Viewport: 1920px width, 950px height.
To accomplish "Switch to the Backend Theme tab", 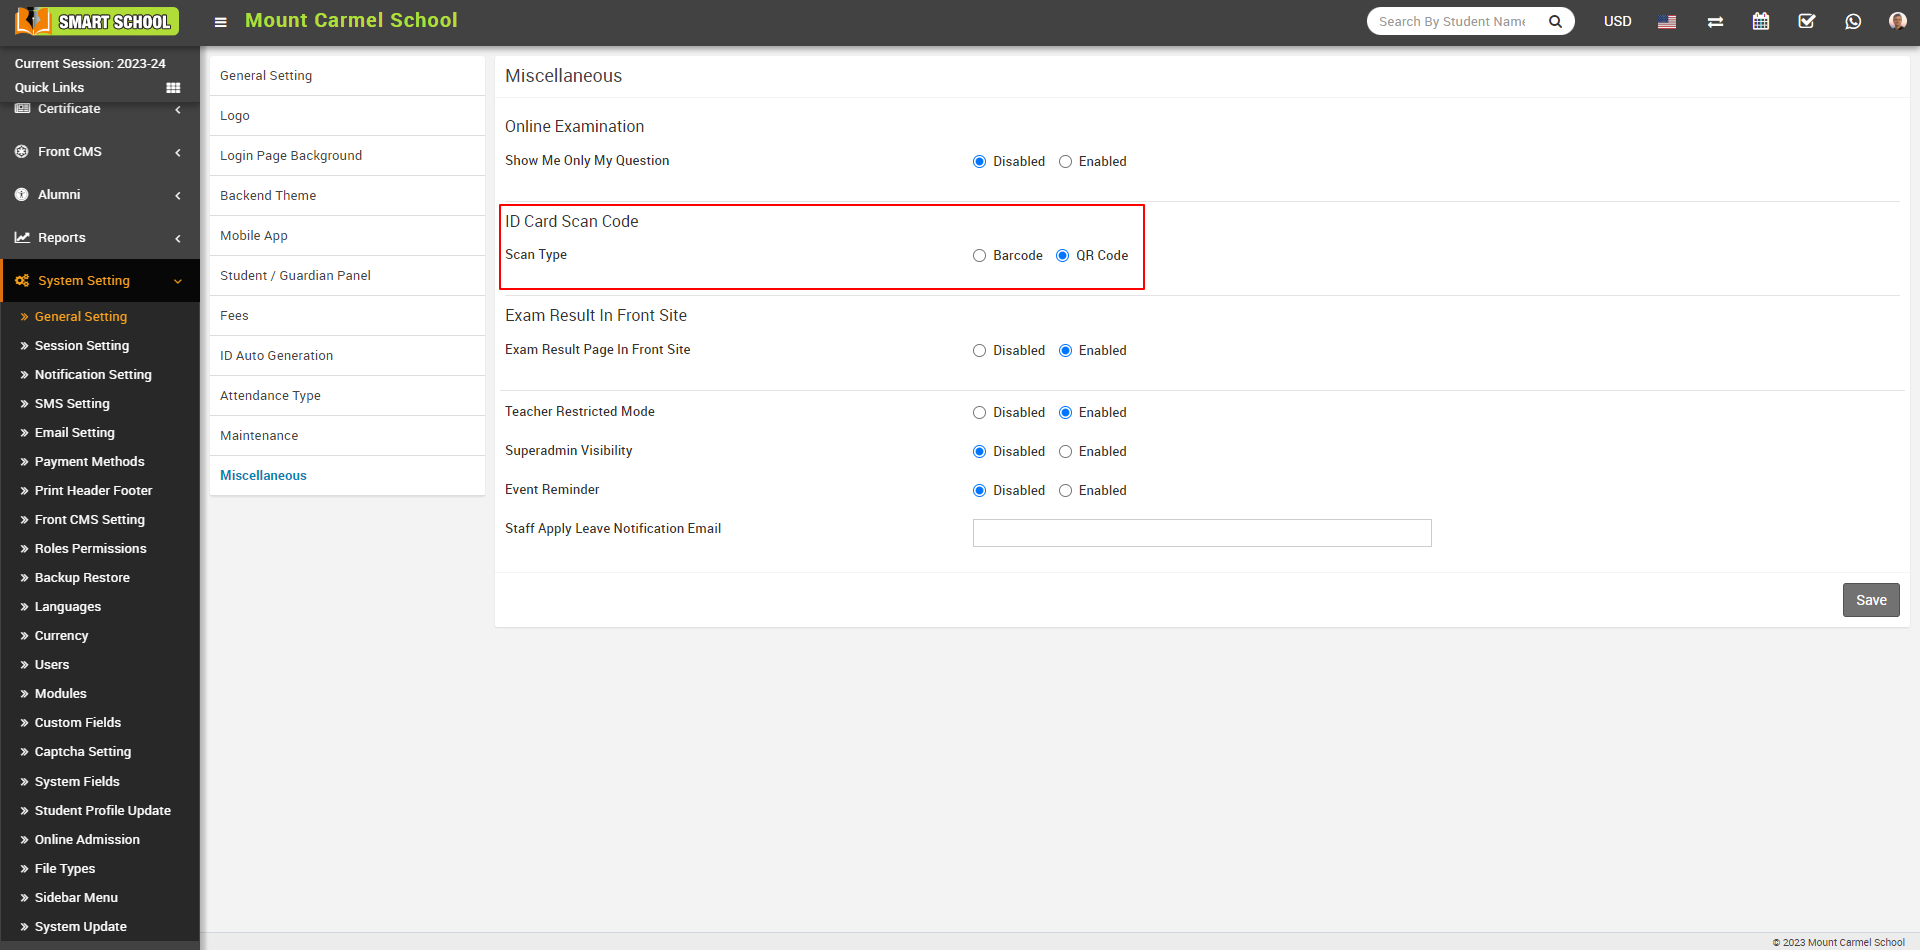I will pyautogui.click(x=268, y=196).
